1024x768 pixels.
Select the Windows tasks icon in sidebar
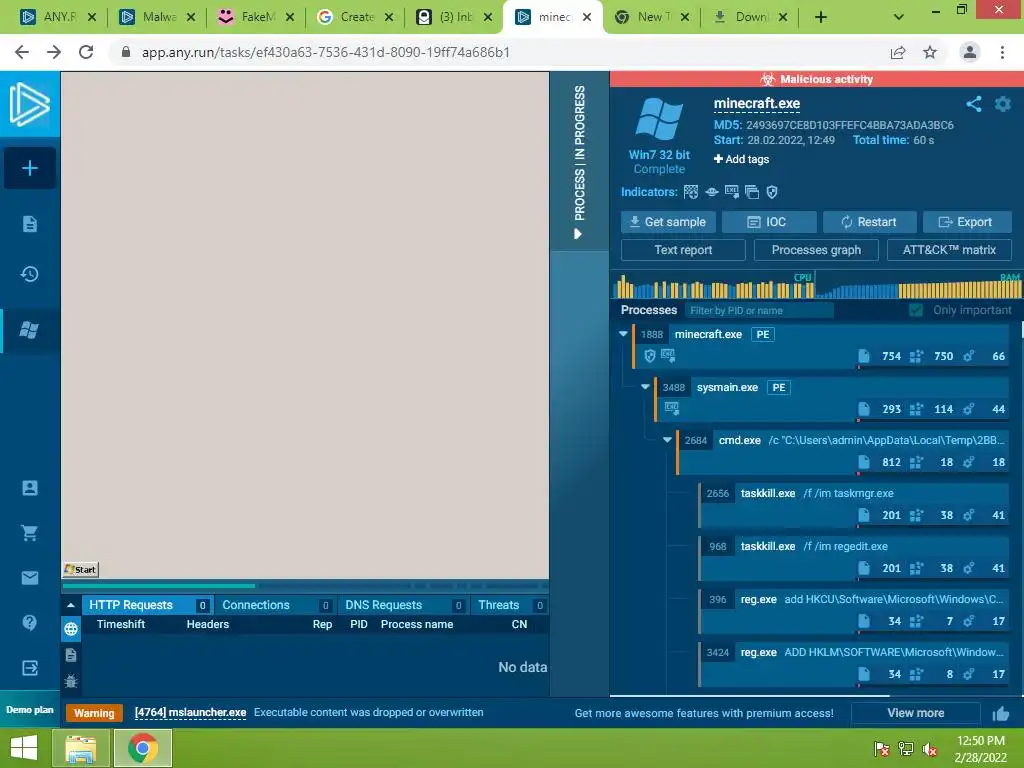tap(29, 330)
